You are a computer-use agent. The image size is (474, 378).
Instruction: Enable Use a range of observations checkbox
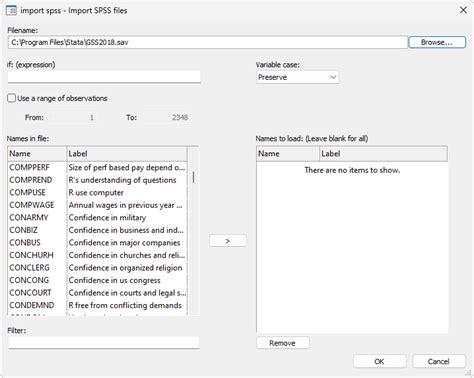12,98
